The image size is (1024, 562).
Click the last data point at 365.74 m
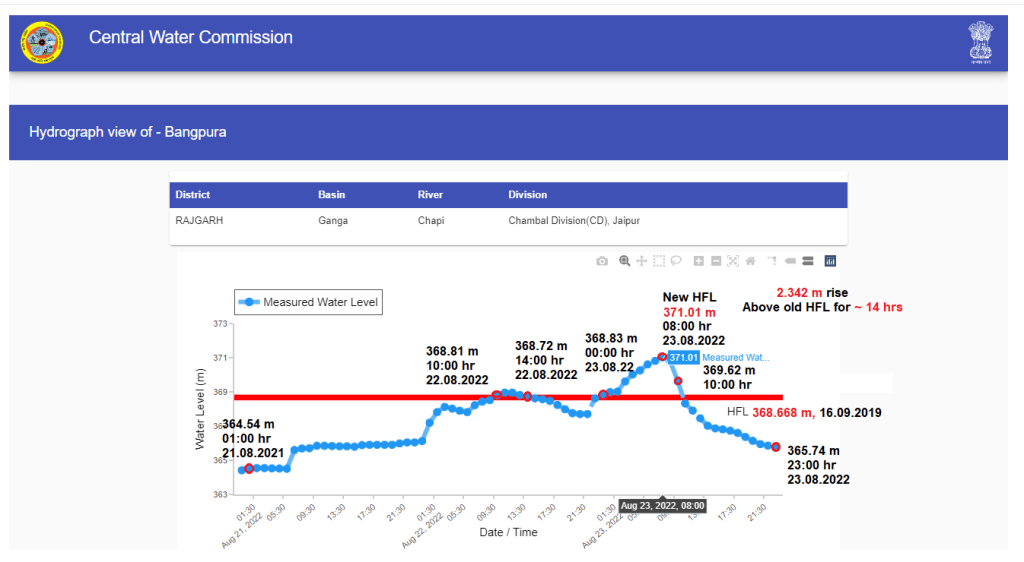pyautogui.click(x=776, y=446)
